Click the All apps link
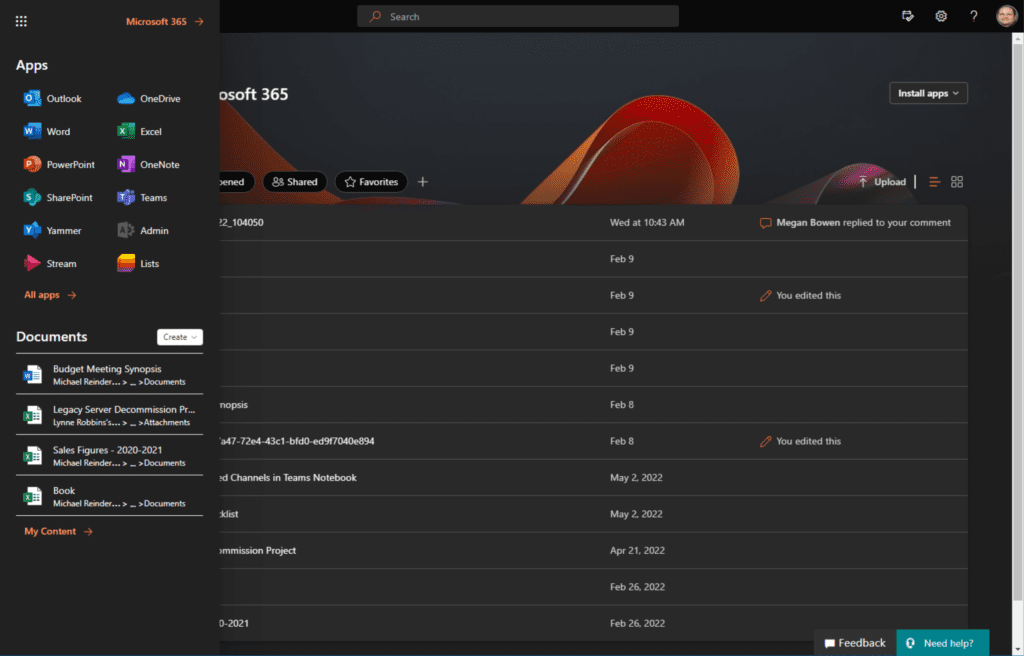This screenshot has width=1024, height=656. click(50, 295)
